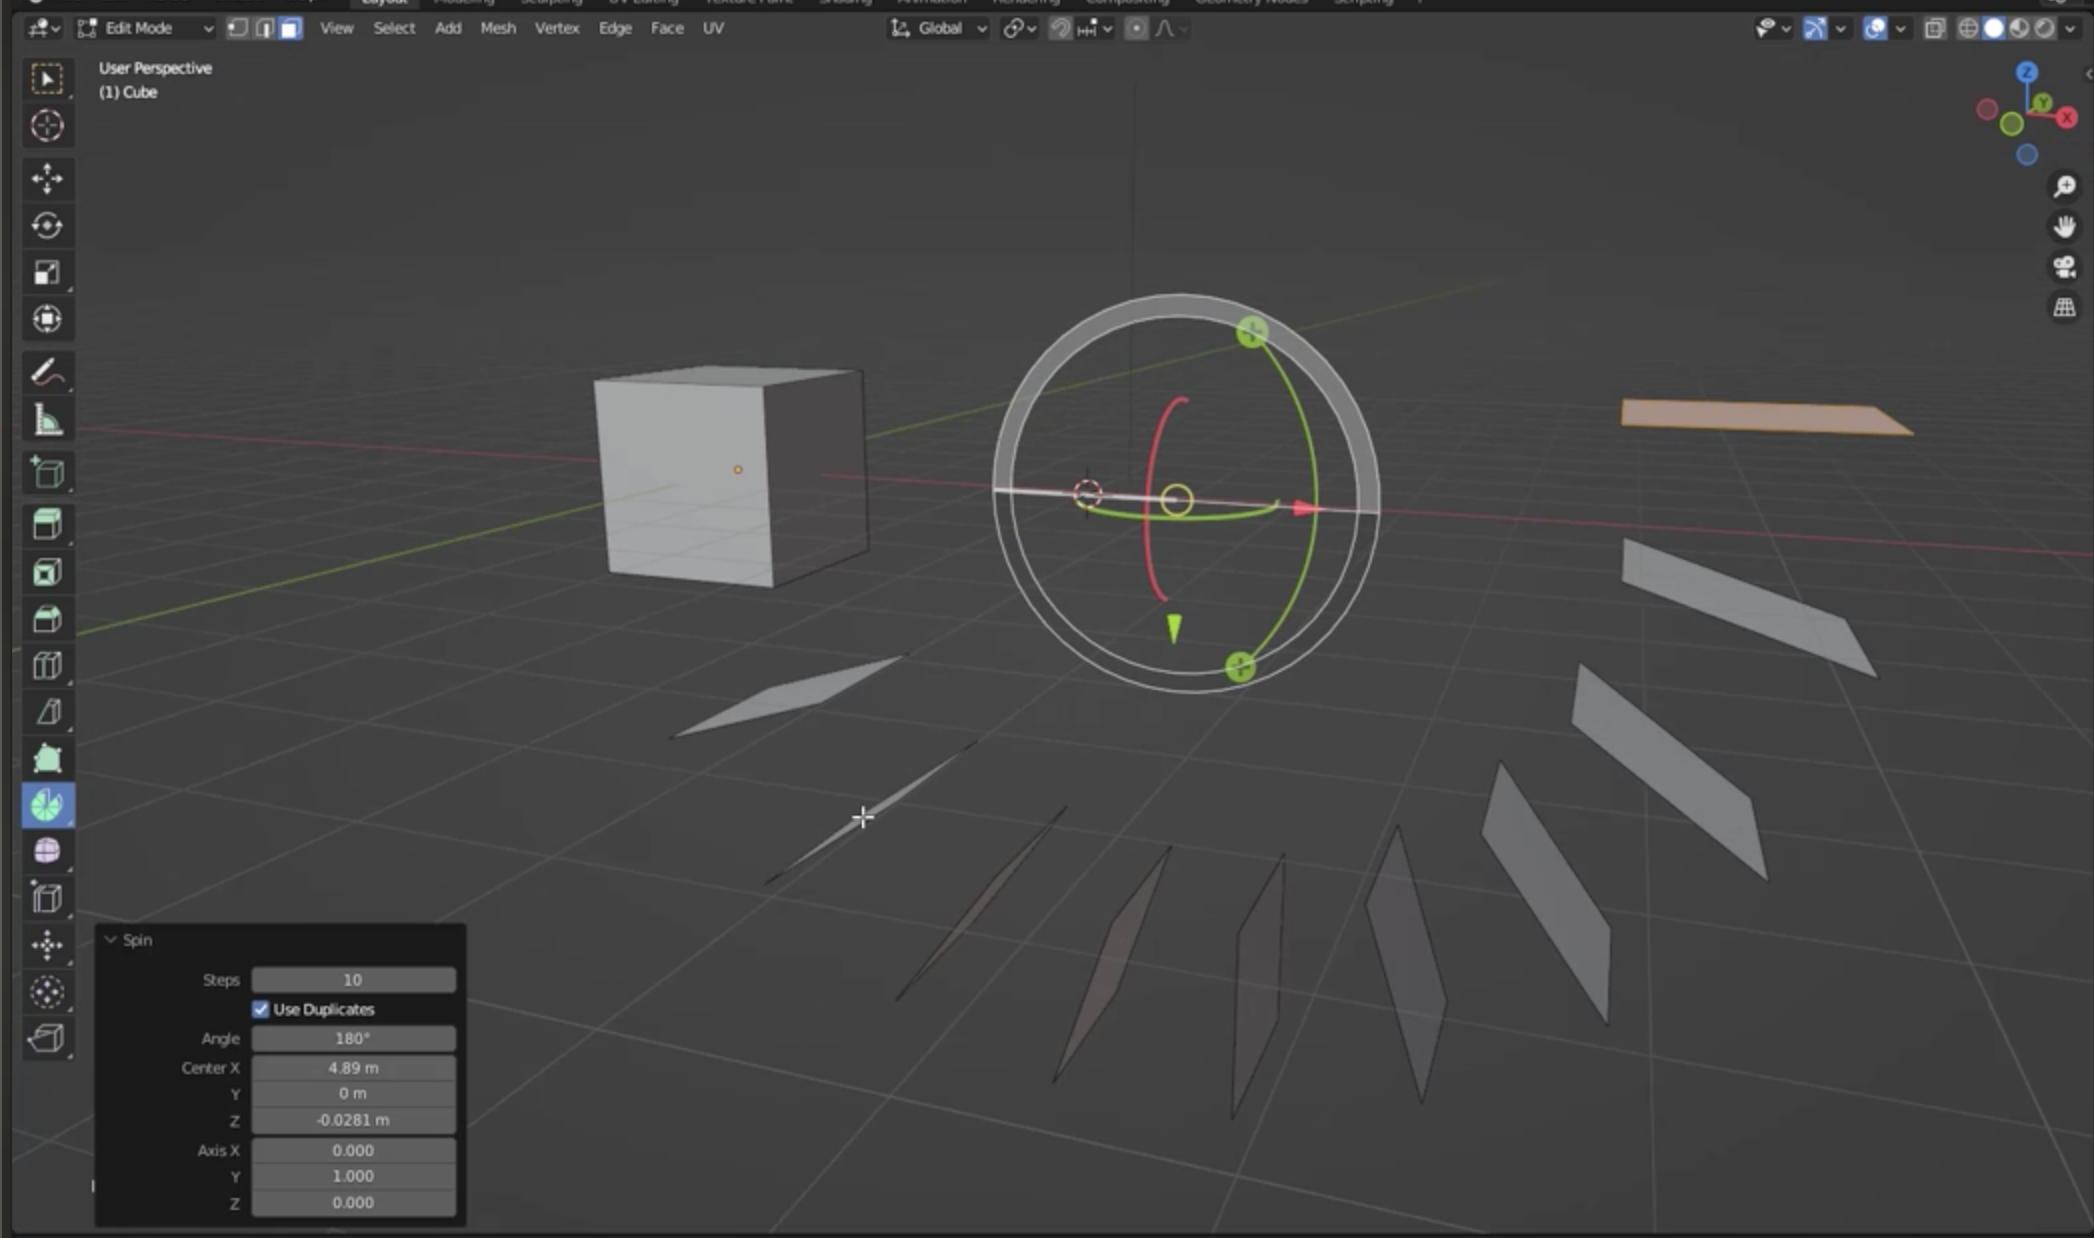
Task: Select the Move tool in toolbar
Action: click(47, 179)
